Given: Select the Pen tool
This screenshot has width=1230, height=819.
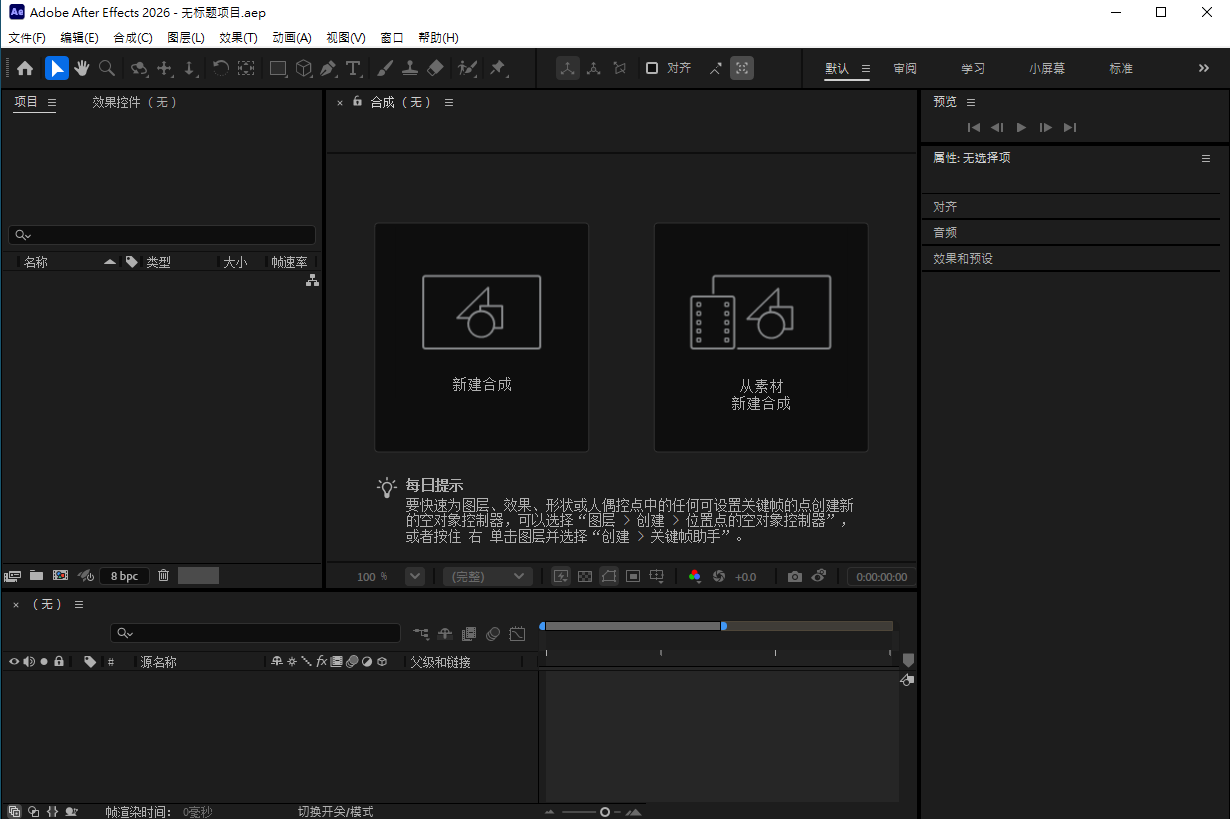Looking at the screenshot, I should [x=328, y=68].
